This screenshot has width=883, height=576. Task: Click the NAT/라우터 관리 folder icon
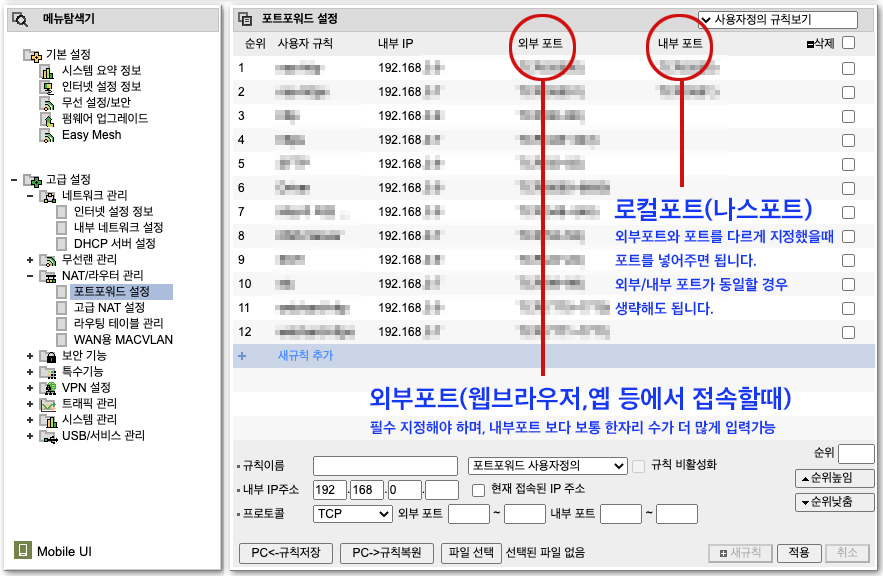click(x=48, y=276)
